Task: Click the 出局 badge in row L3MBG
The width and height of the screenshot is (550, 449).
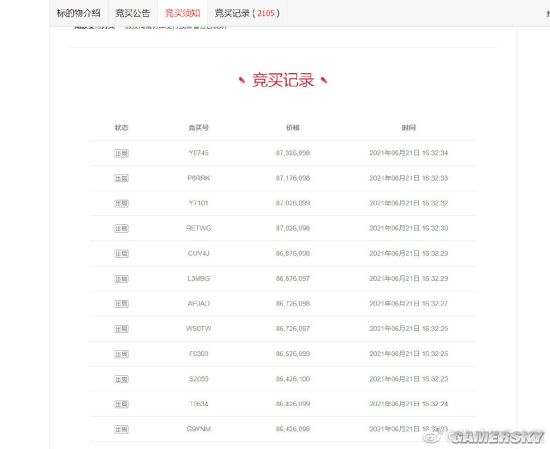Action: tap(121, 279)
